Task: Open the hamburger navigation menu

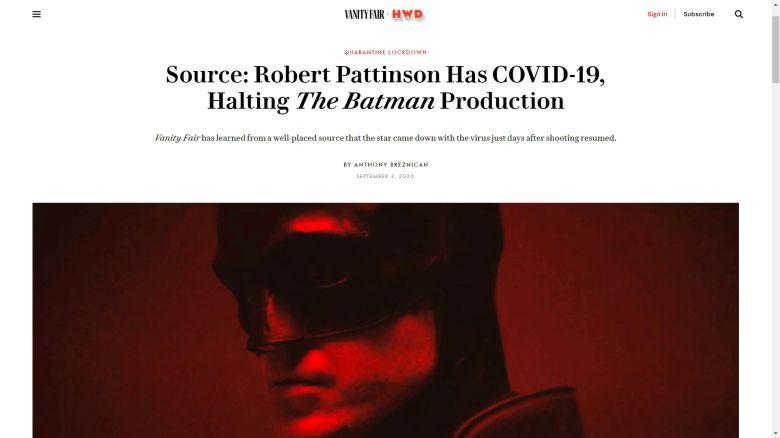Action: (x=36, y=14)
